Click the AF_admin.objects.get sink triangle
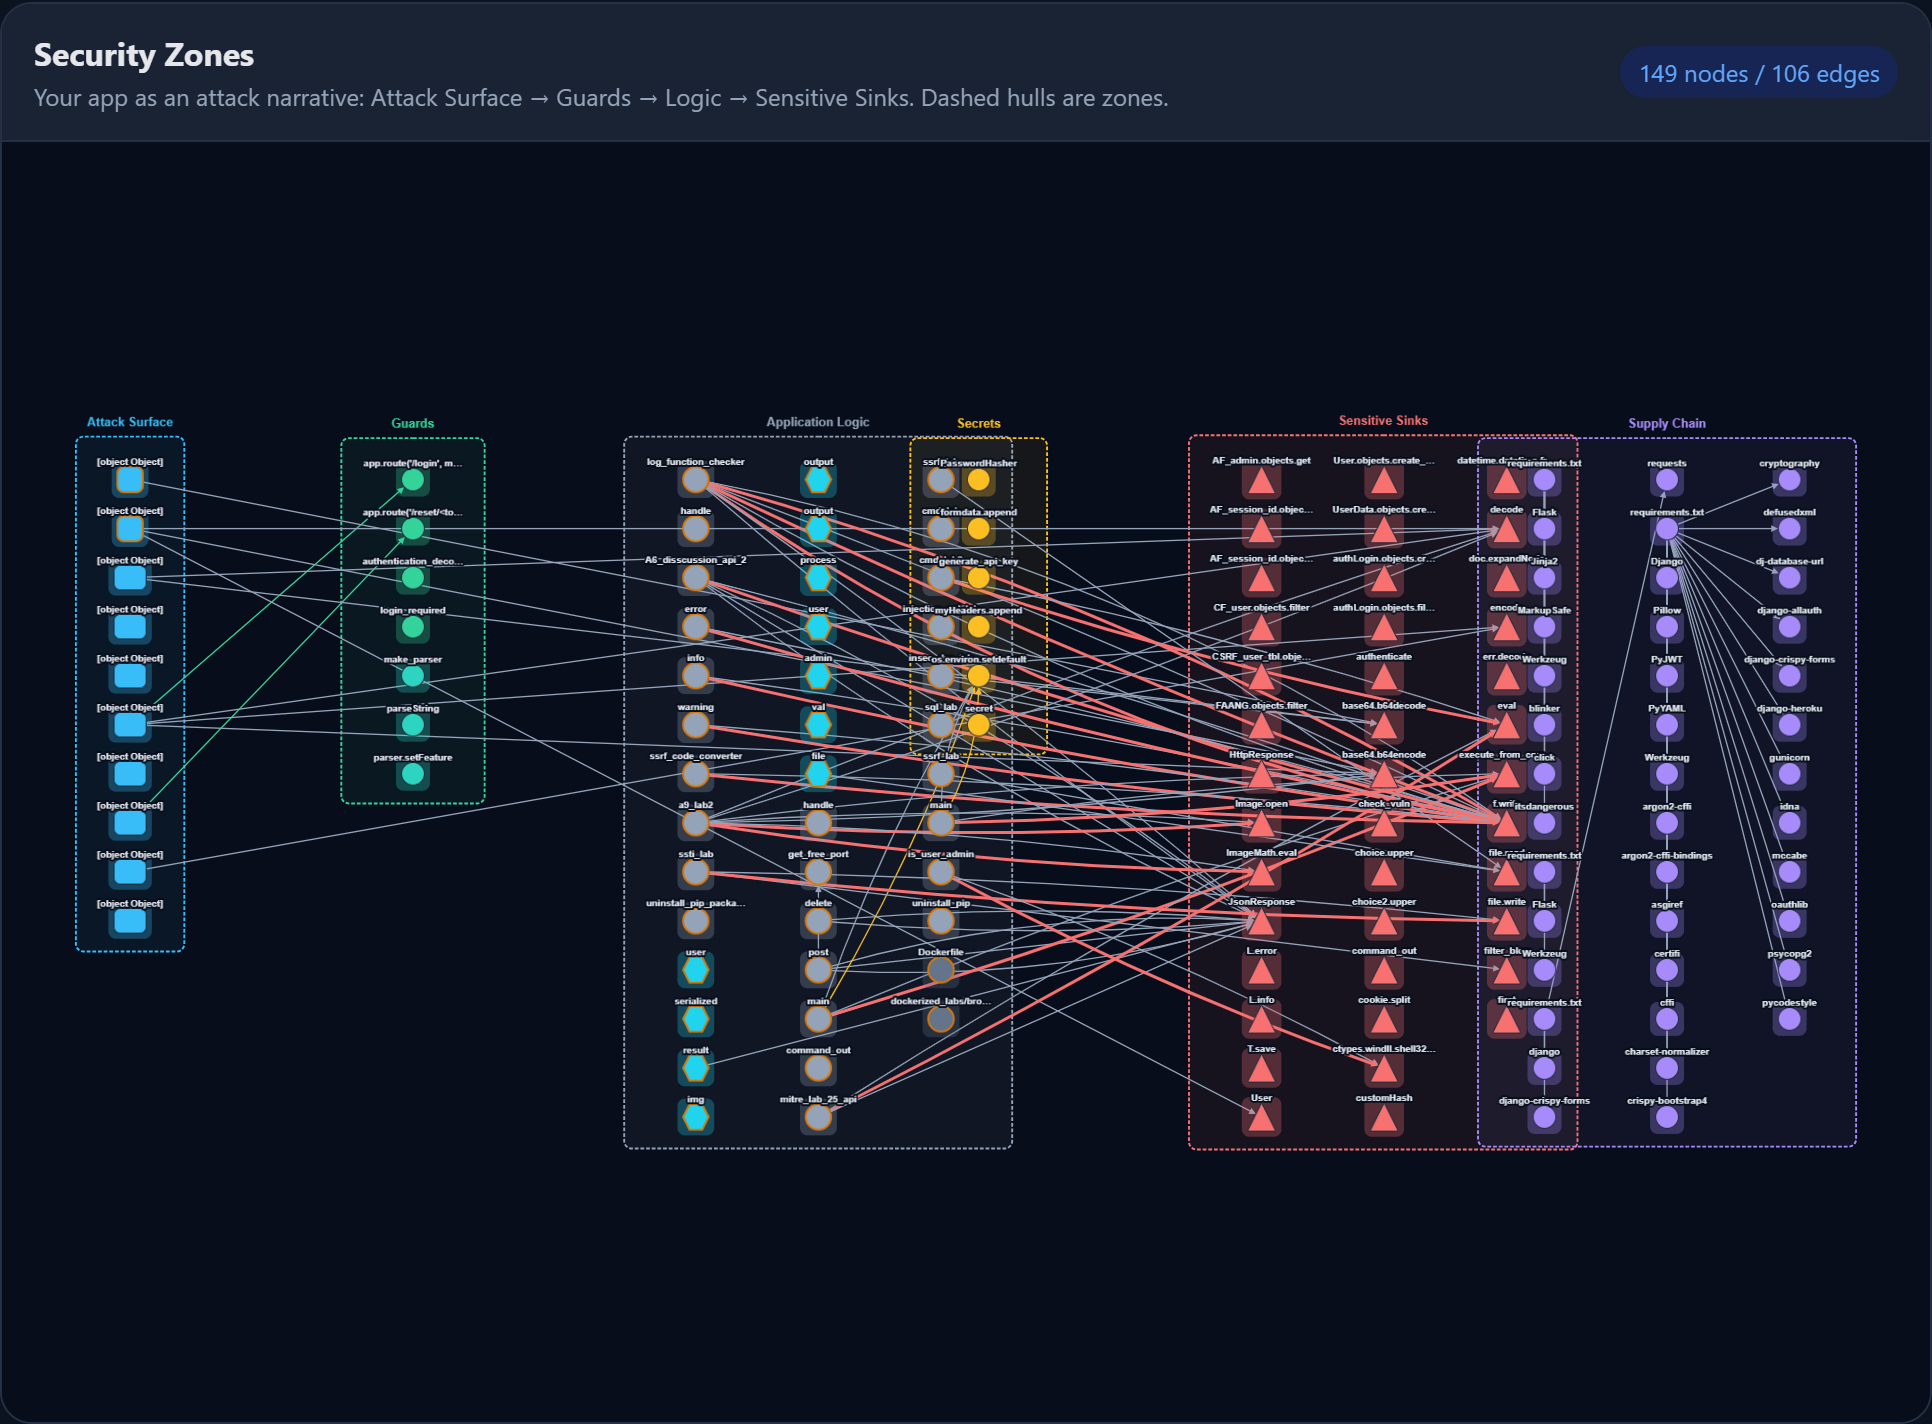 (x=1262, y=482)
